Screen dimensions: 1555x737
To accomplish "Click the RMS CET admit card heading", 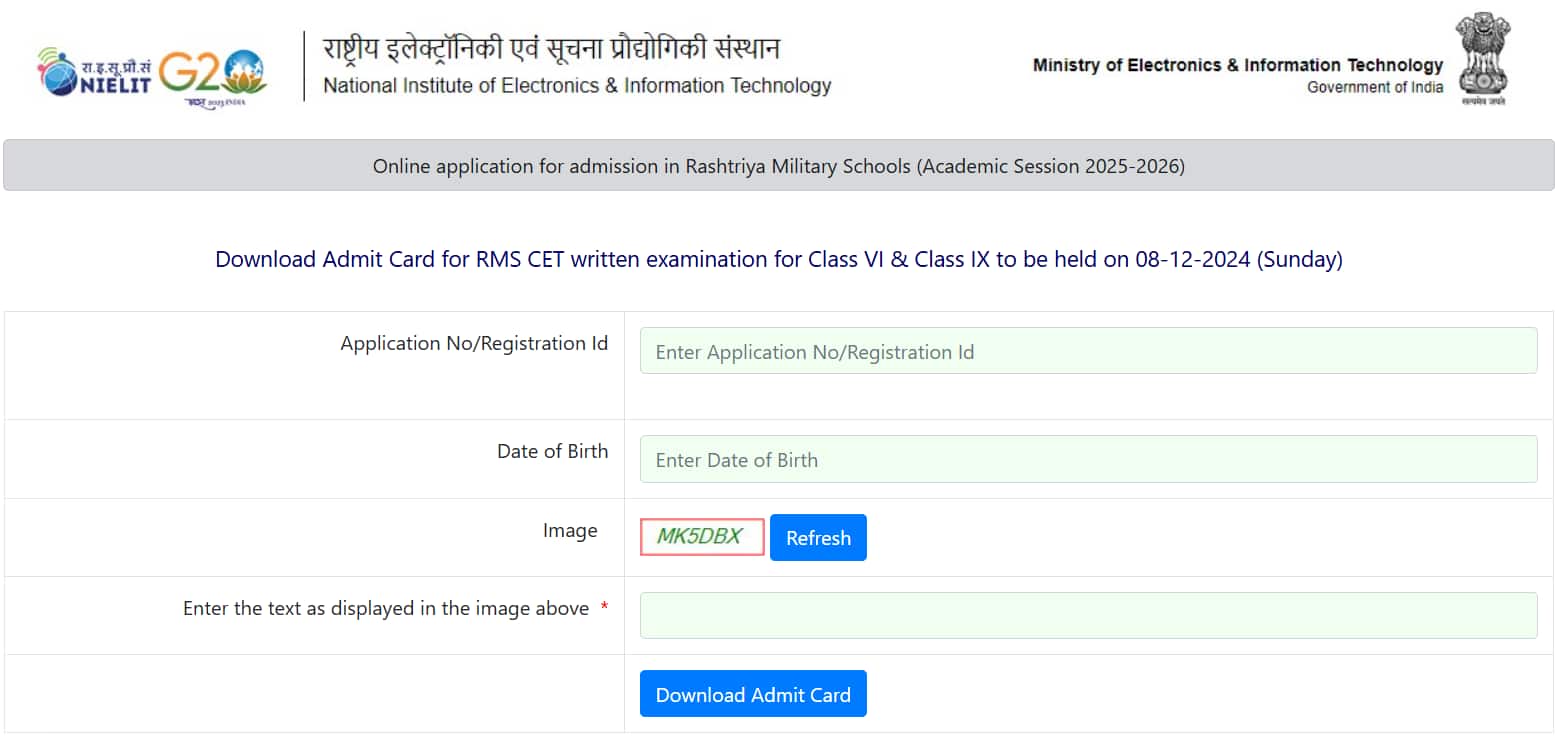I will tap(778, 259).
